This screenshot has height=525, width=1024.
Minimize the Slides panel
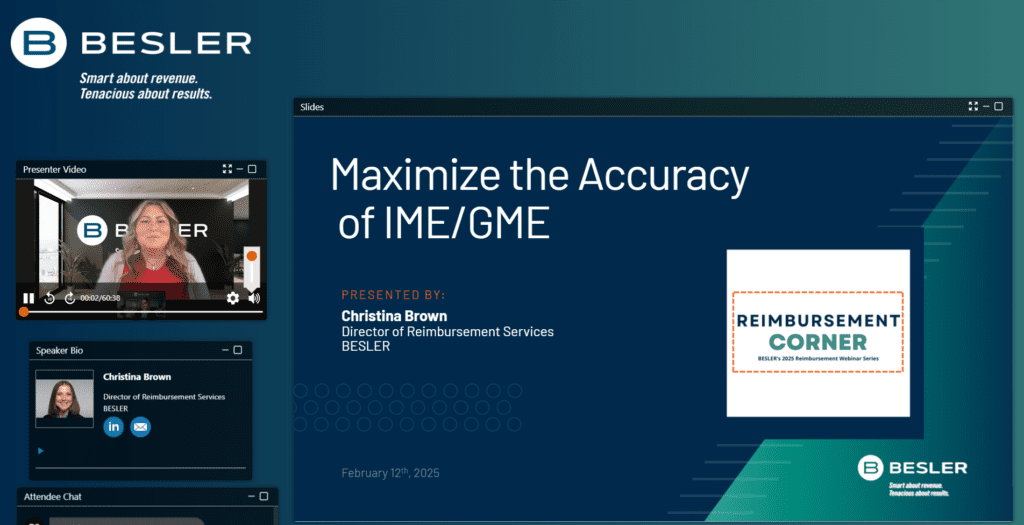[x=986, y=106]
